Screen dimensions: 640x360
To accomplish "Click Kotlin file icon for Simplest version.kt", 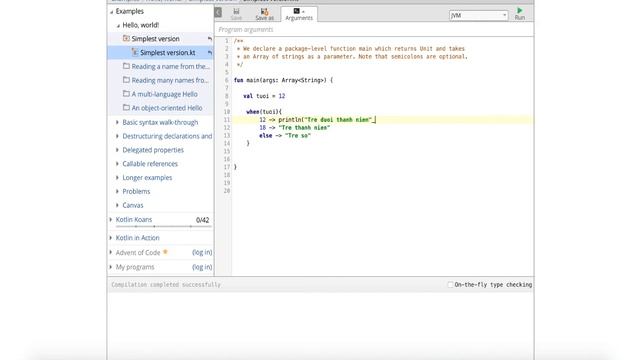I will click(x=135, y=52).
